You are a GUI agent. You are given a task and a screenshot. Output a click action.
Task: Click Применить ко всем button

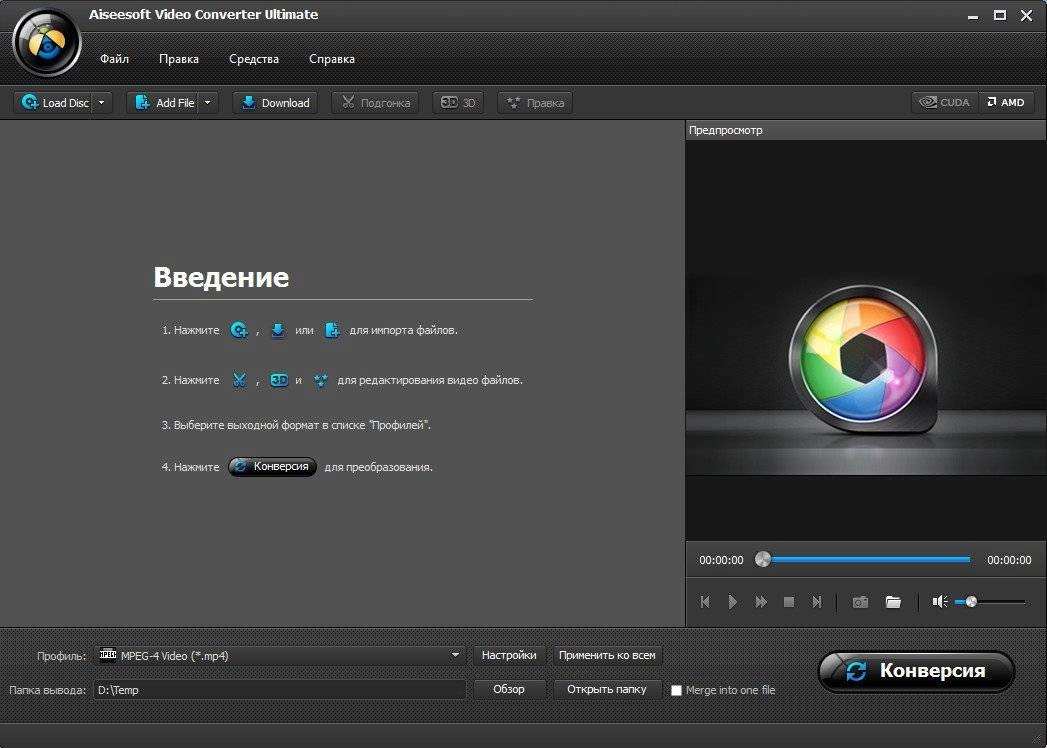(607, 655)
